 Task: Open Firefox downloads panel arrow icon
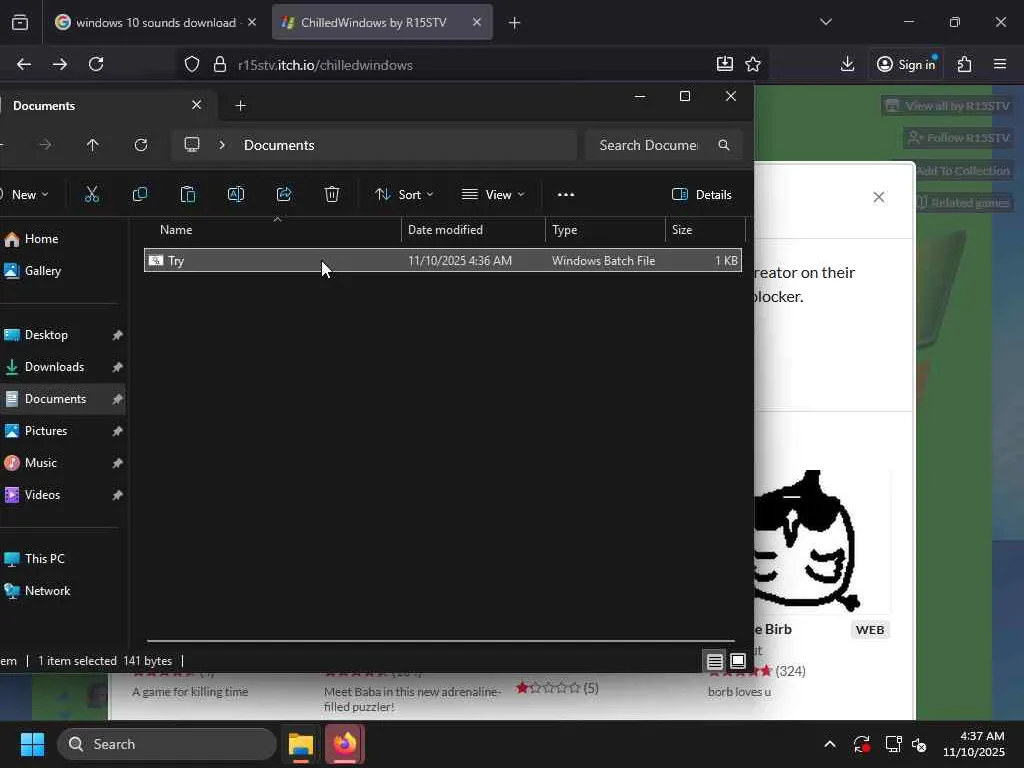coord(847,64)
